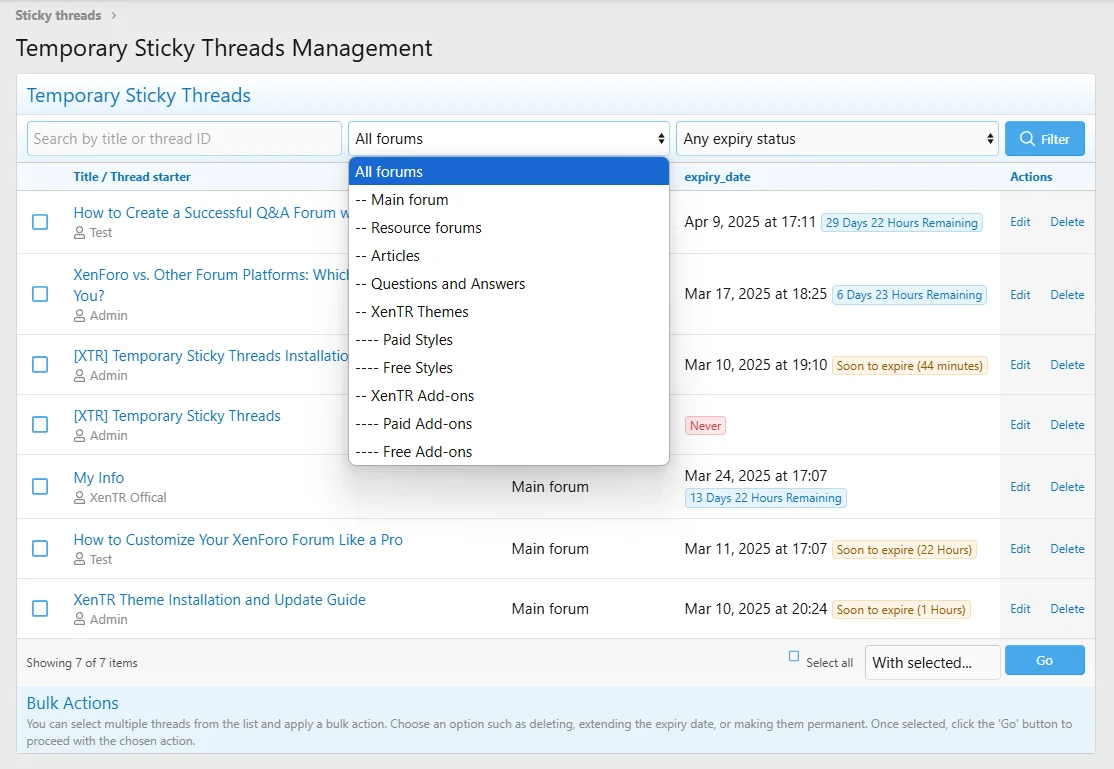Open the With selected bulk action dropdown
This screenshot has height=769, width=1114.
click(932, 662)
